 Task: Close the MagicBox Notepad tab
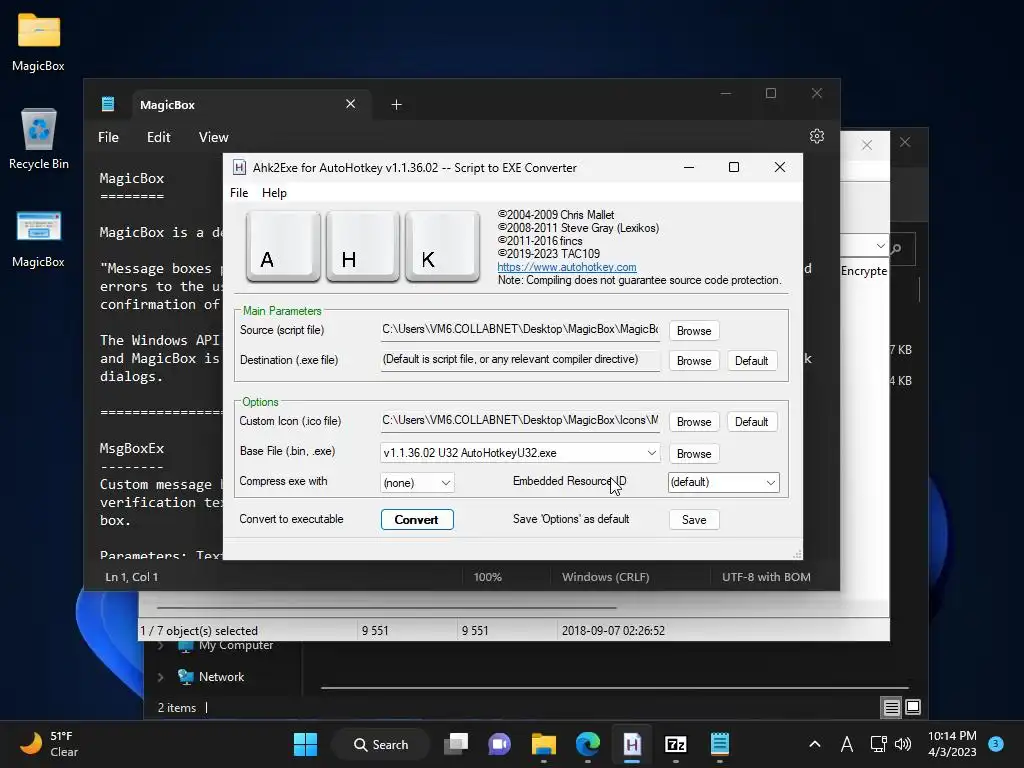click(351, 104)
